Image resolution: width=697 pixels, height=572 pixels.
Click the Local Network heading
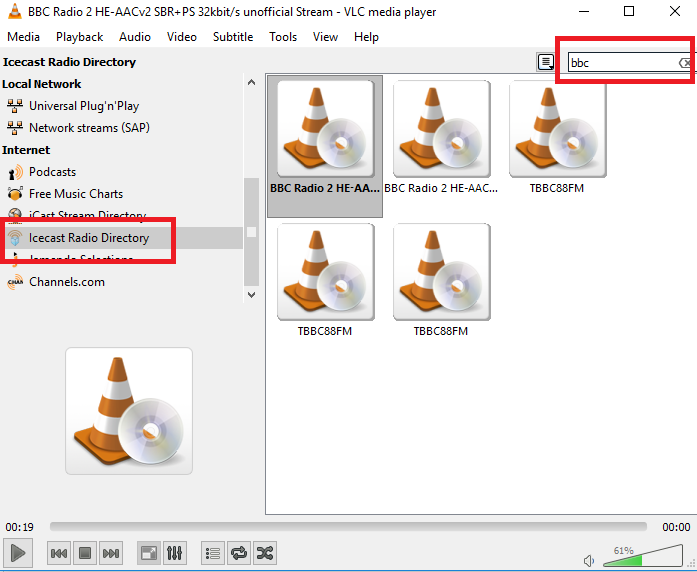pos(41,84)
